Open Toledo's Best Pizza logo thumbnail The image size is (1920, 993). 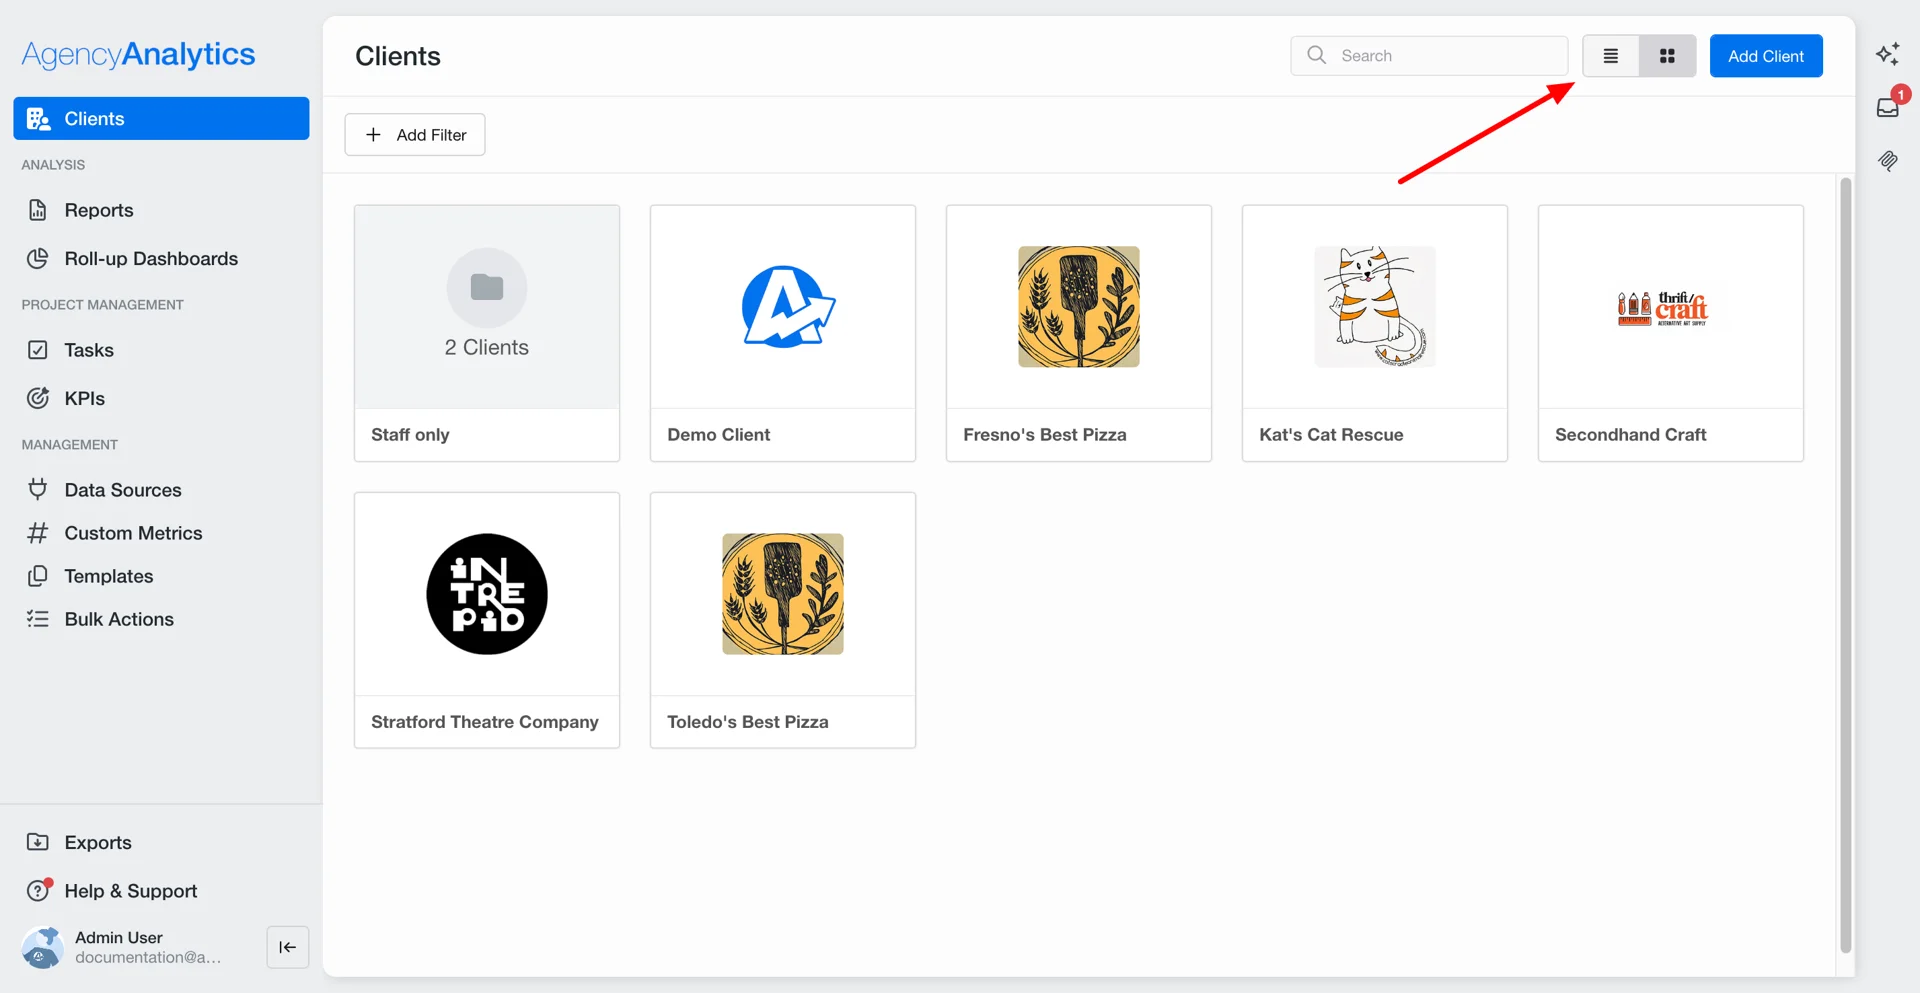tap(783, 594)
